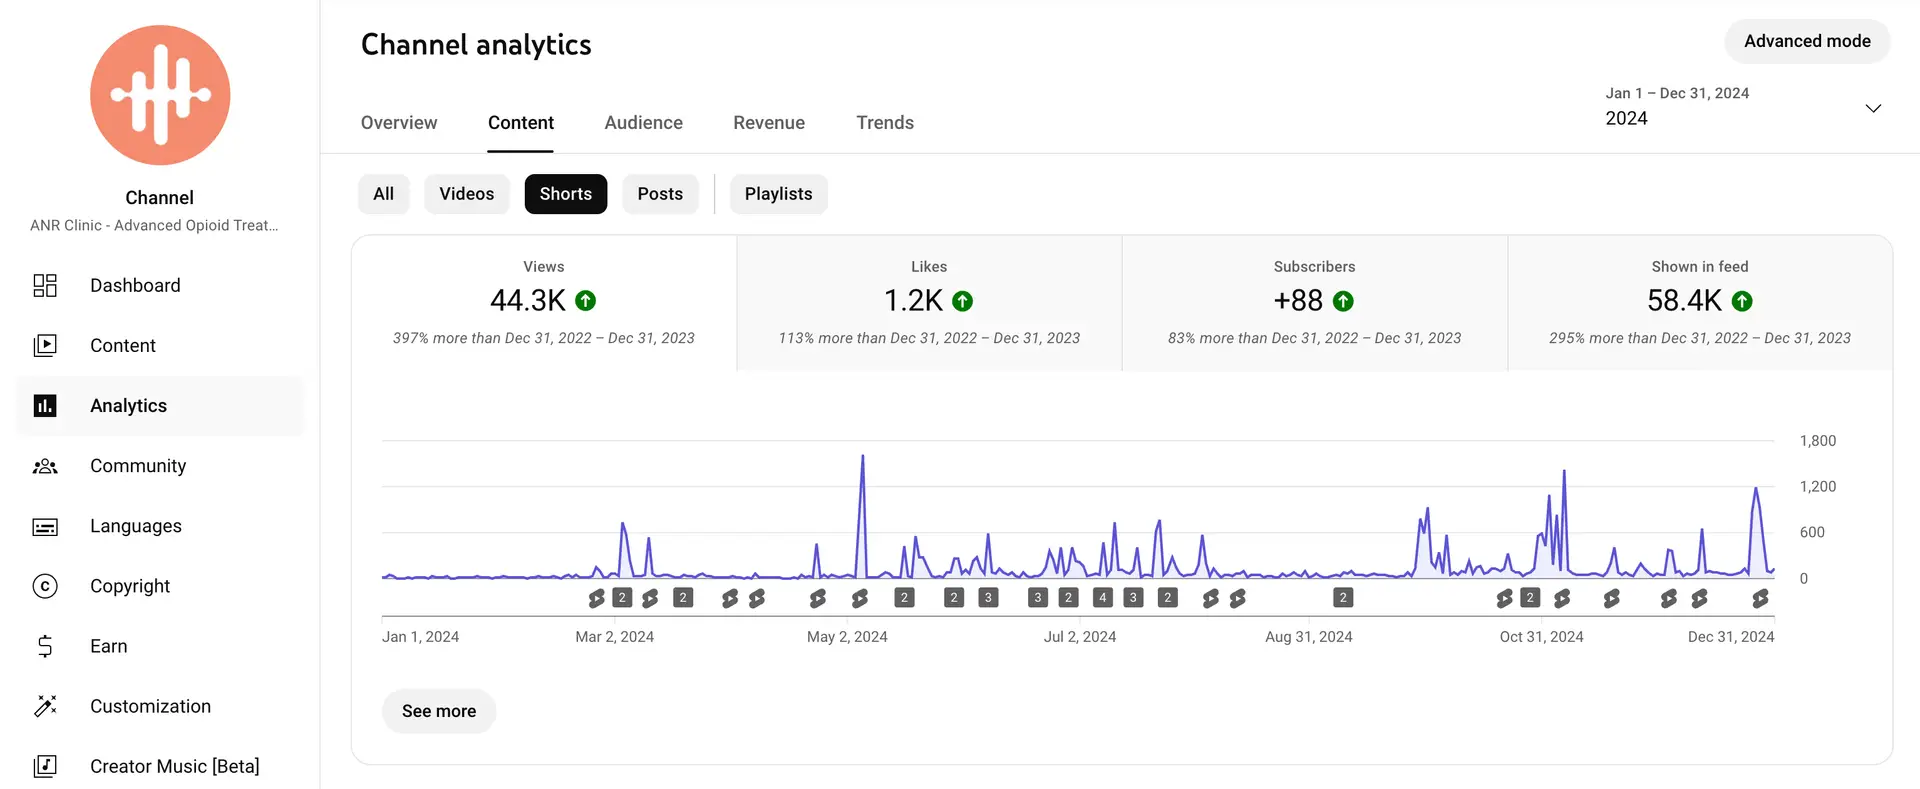
Task: Open Customization magic wand icon
Action: click(45, 706)
